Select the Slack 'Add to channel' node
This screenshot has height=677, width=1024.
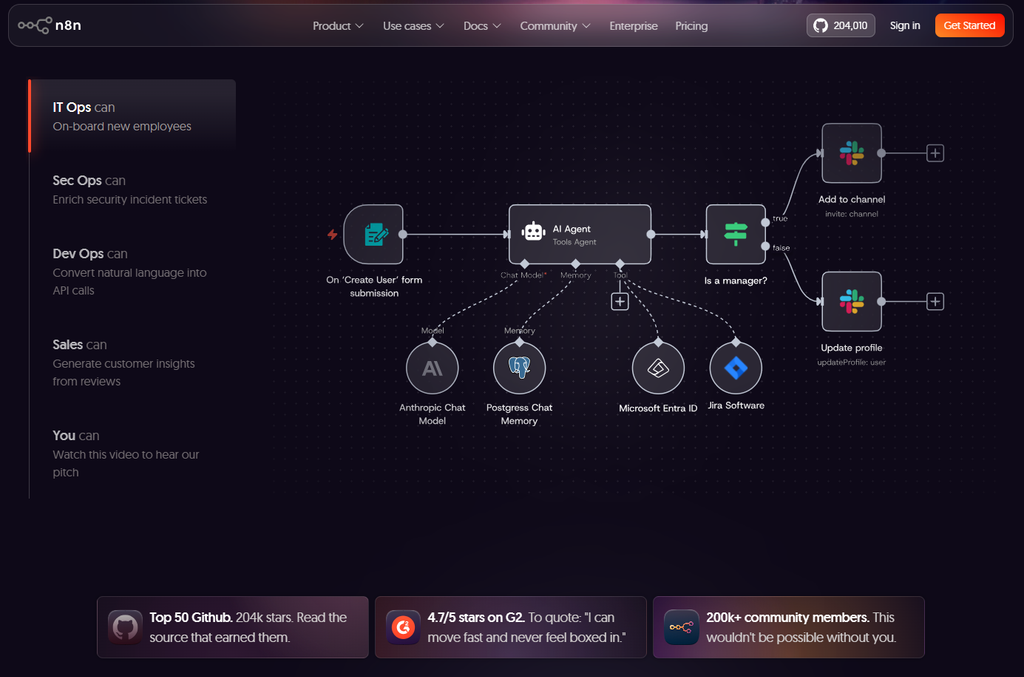pos(852,153)
